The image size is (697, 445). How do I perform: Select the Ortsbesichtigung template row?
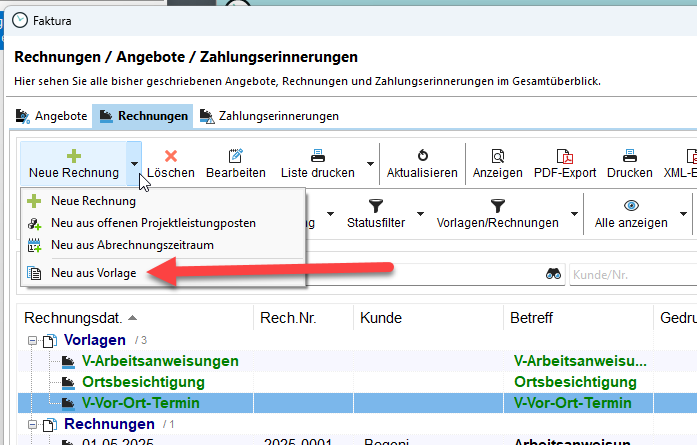point(143,382)
